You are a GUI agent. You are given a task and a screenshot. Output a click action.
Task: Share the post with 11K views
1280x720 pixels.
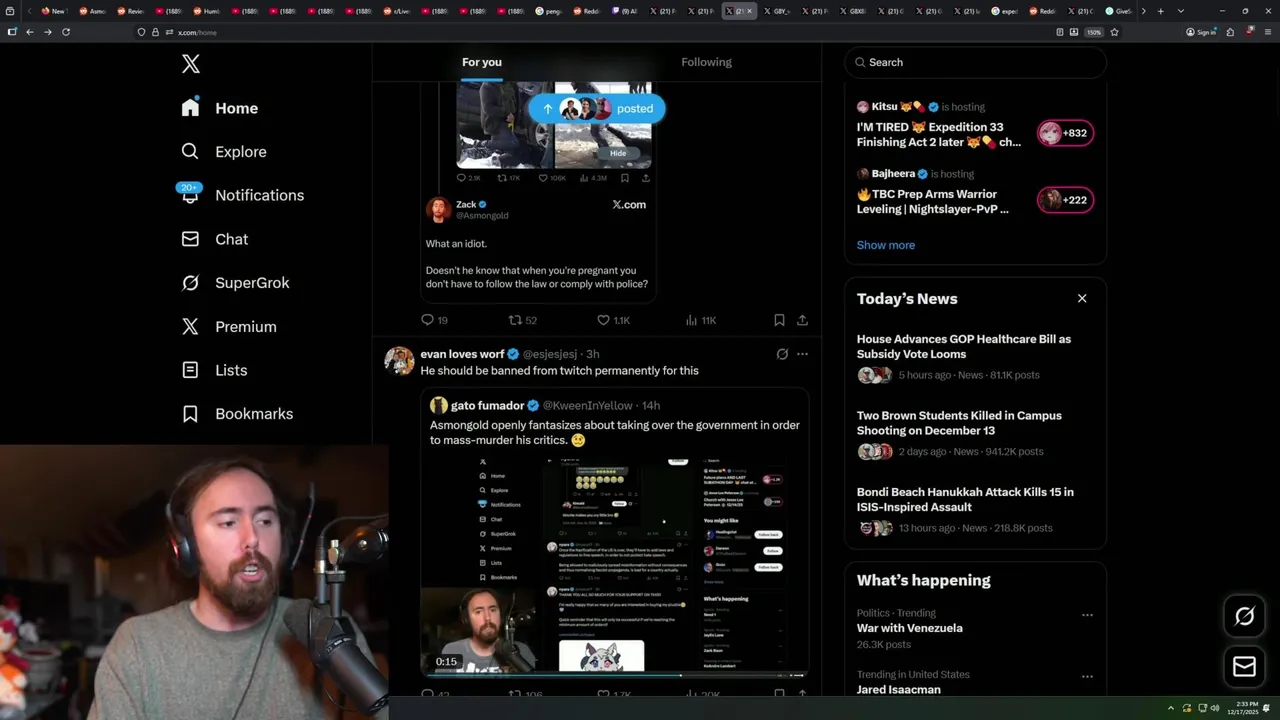802,320
